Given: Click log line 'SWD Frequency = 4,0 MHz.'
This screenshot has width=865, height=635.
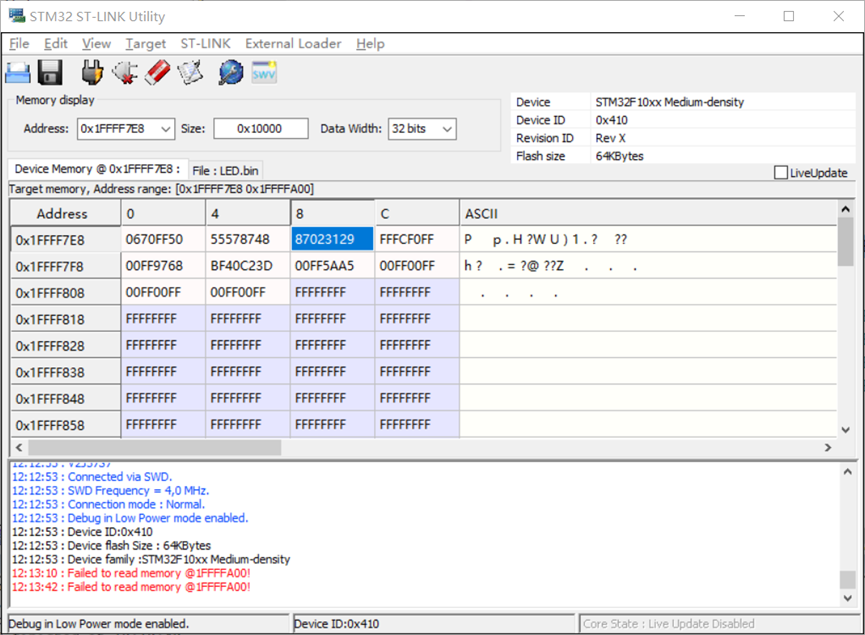Looking at the screenshot, I should [110, 490].
